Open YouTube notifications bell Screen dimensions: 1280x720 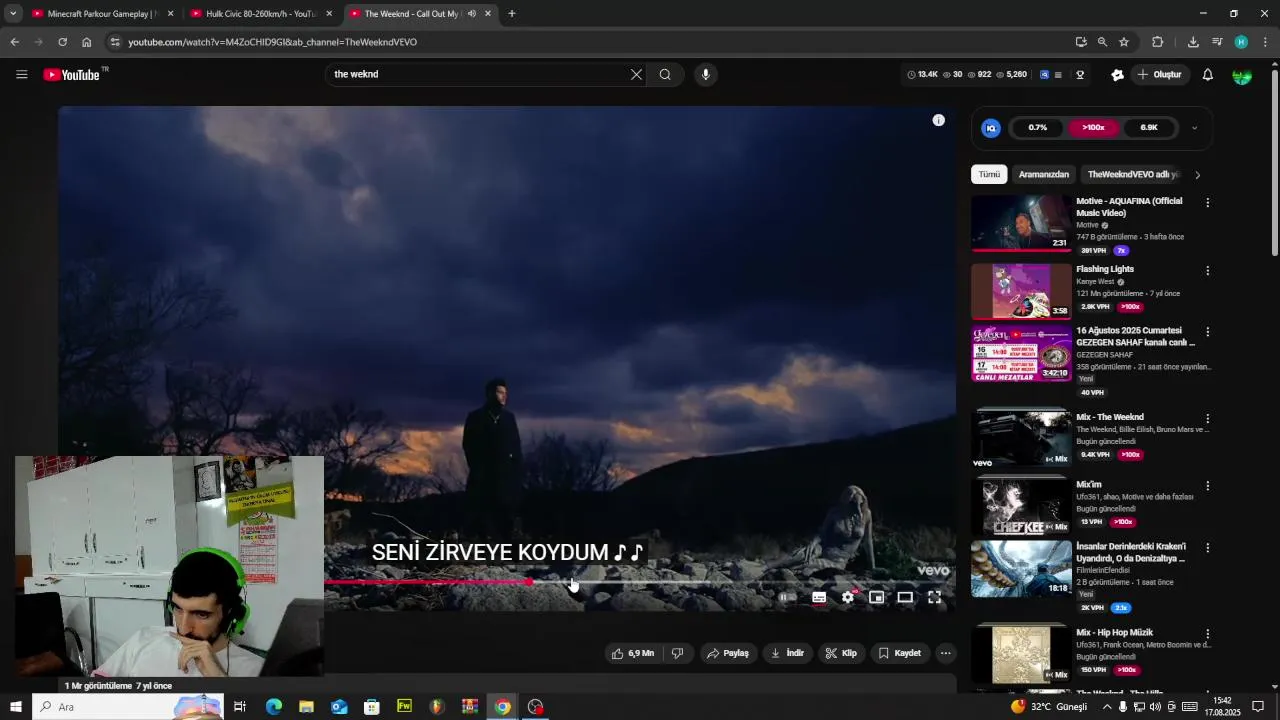pos(1207,75)
